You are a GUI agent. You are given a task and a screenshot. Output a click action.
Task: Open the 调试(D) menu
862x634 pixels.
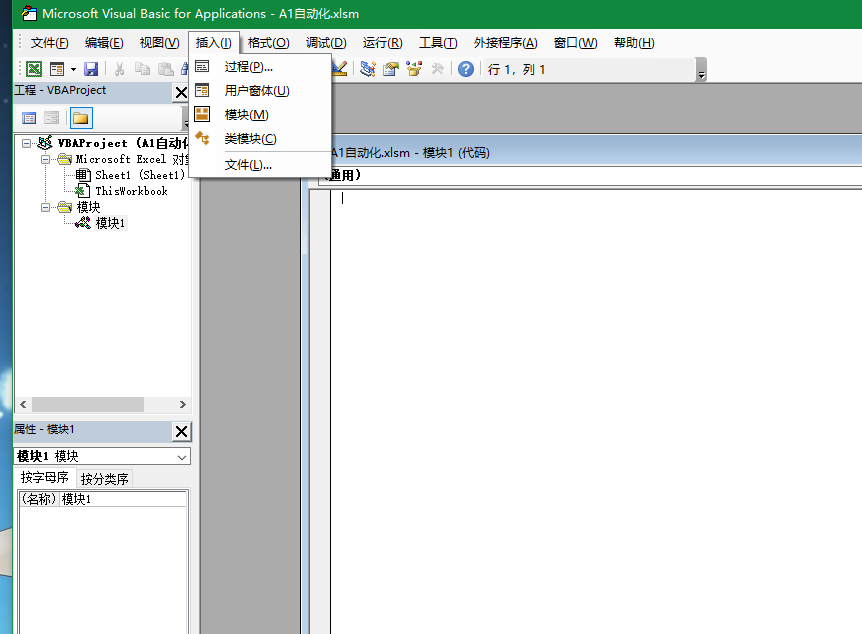click(326, 43)
